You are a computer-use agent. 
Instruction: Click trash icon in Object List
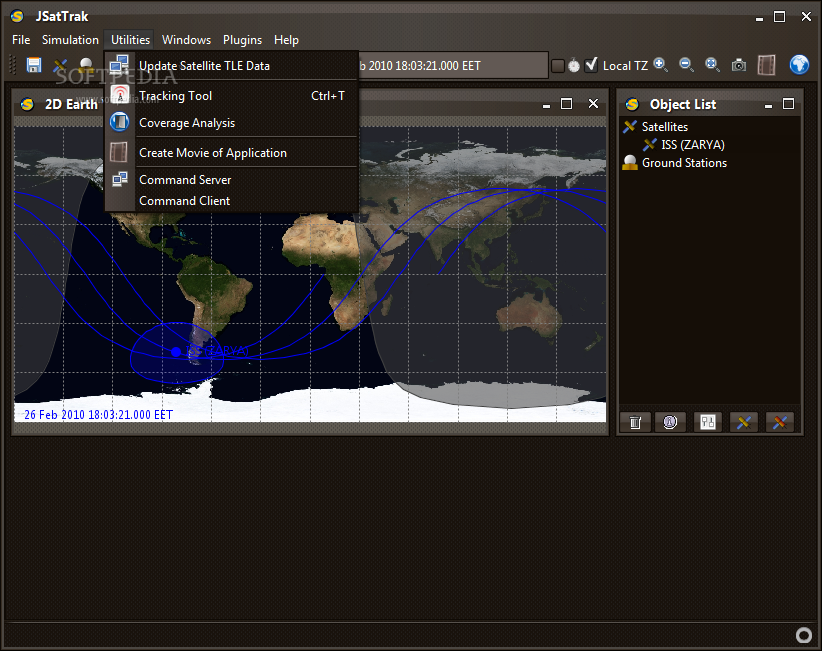(635, 422)
